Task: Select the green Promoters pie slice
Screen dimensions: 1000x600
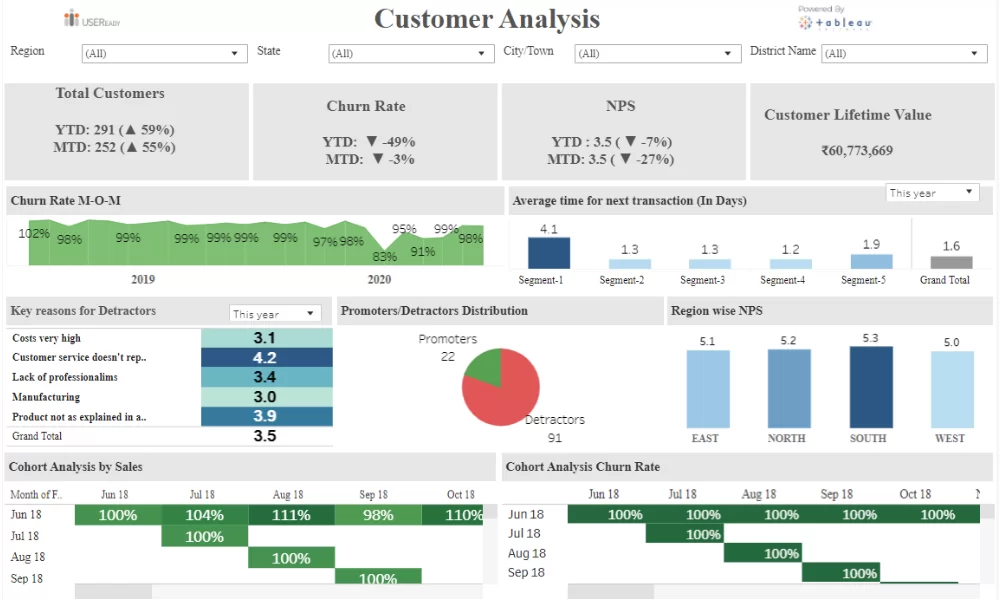Action: point(486,367)
